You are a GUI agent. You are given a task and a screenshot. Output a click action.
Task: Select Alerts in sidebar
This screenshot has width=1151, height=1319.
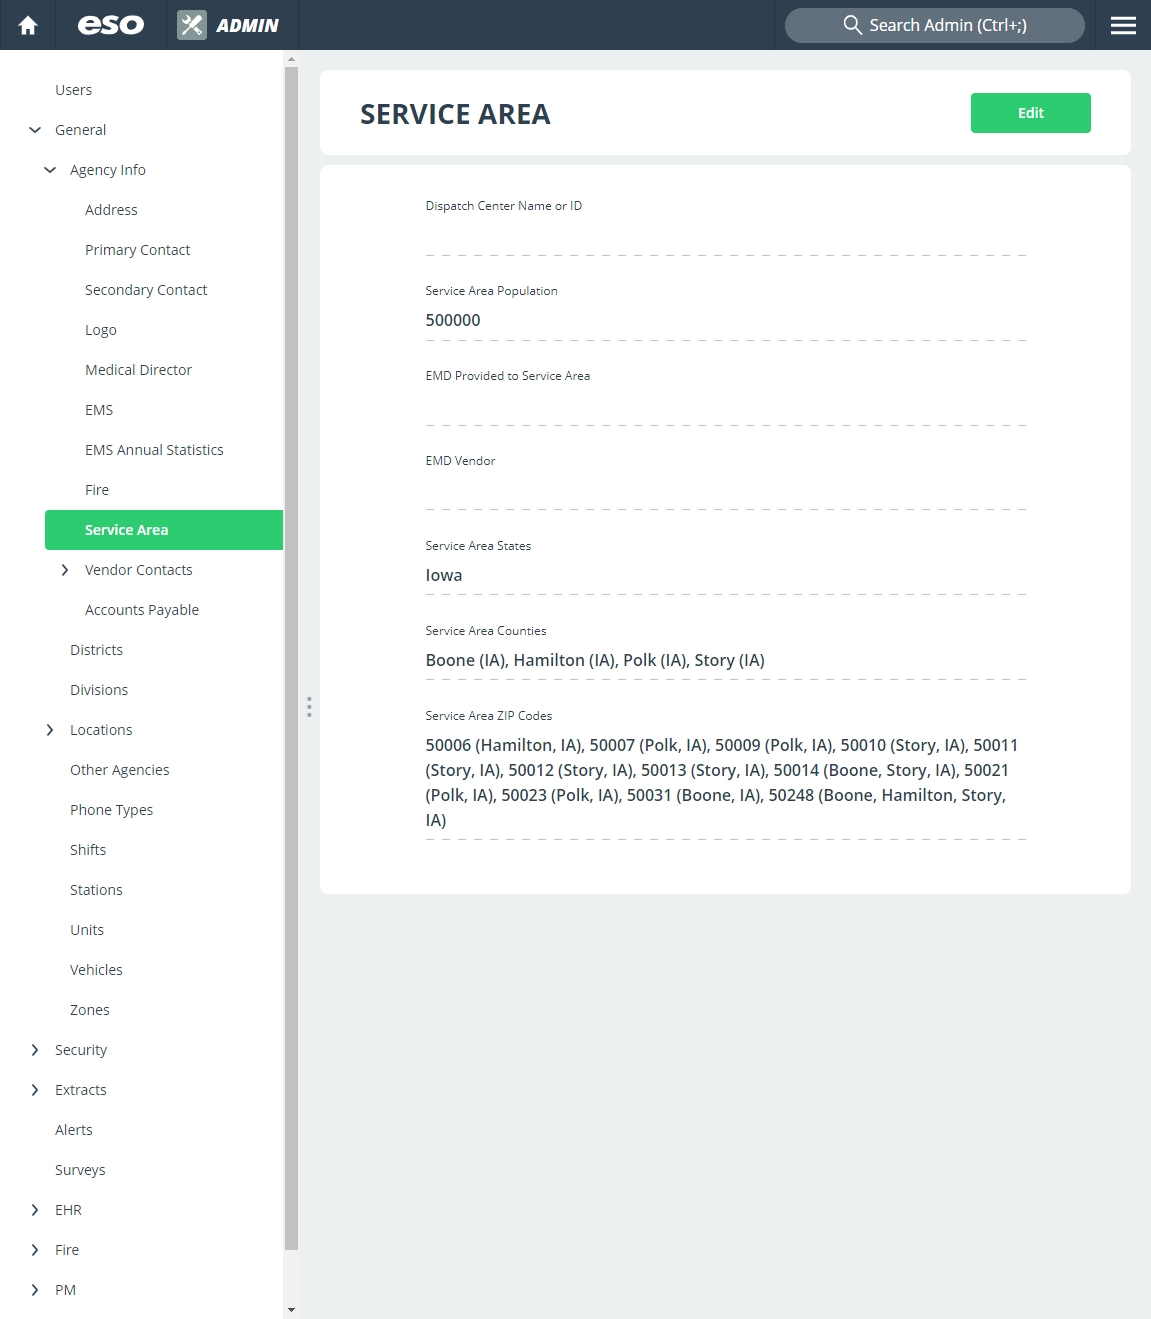point(73,1129)
